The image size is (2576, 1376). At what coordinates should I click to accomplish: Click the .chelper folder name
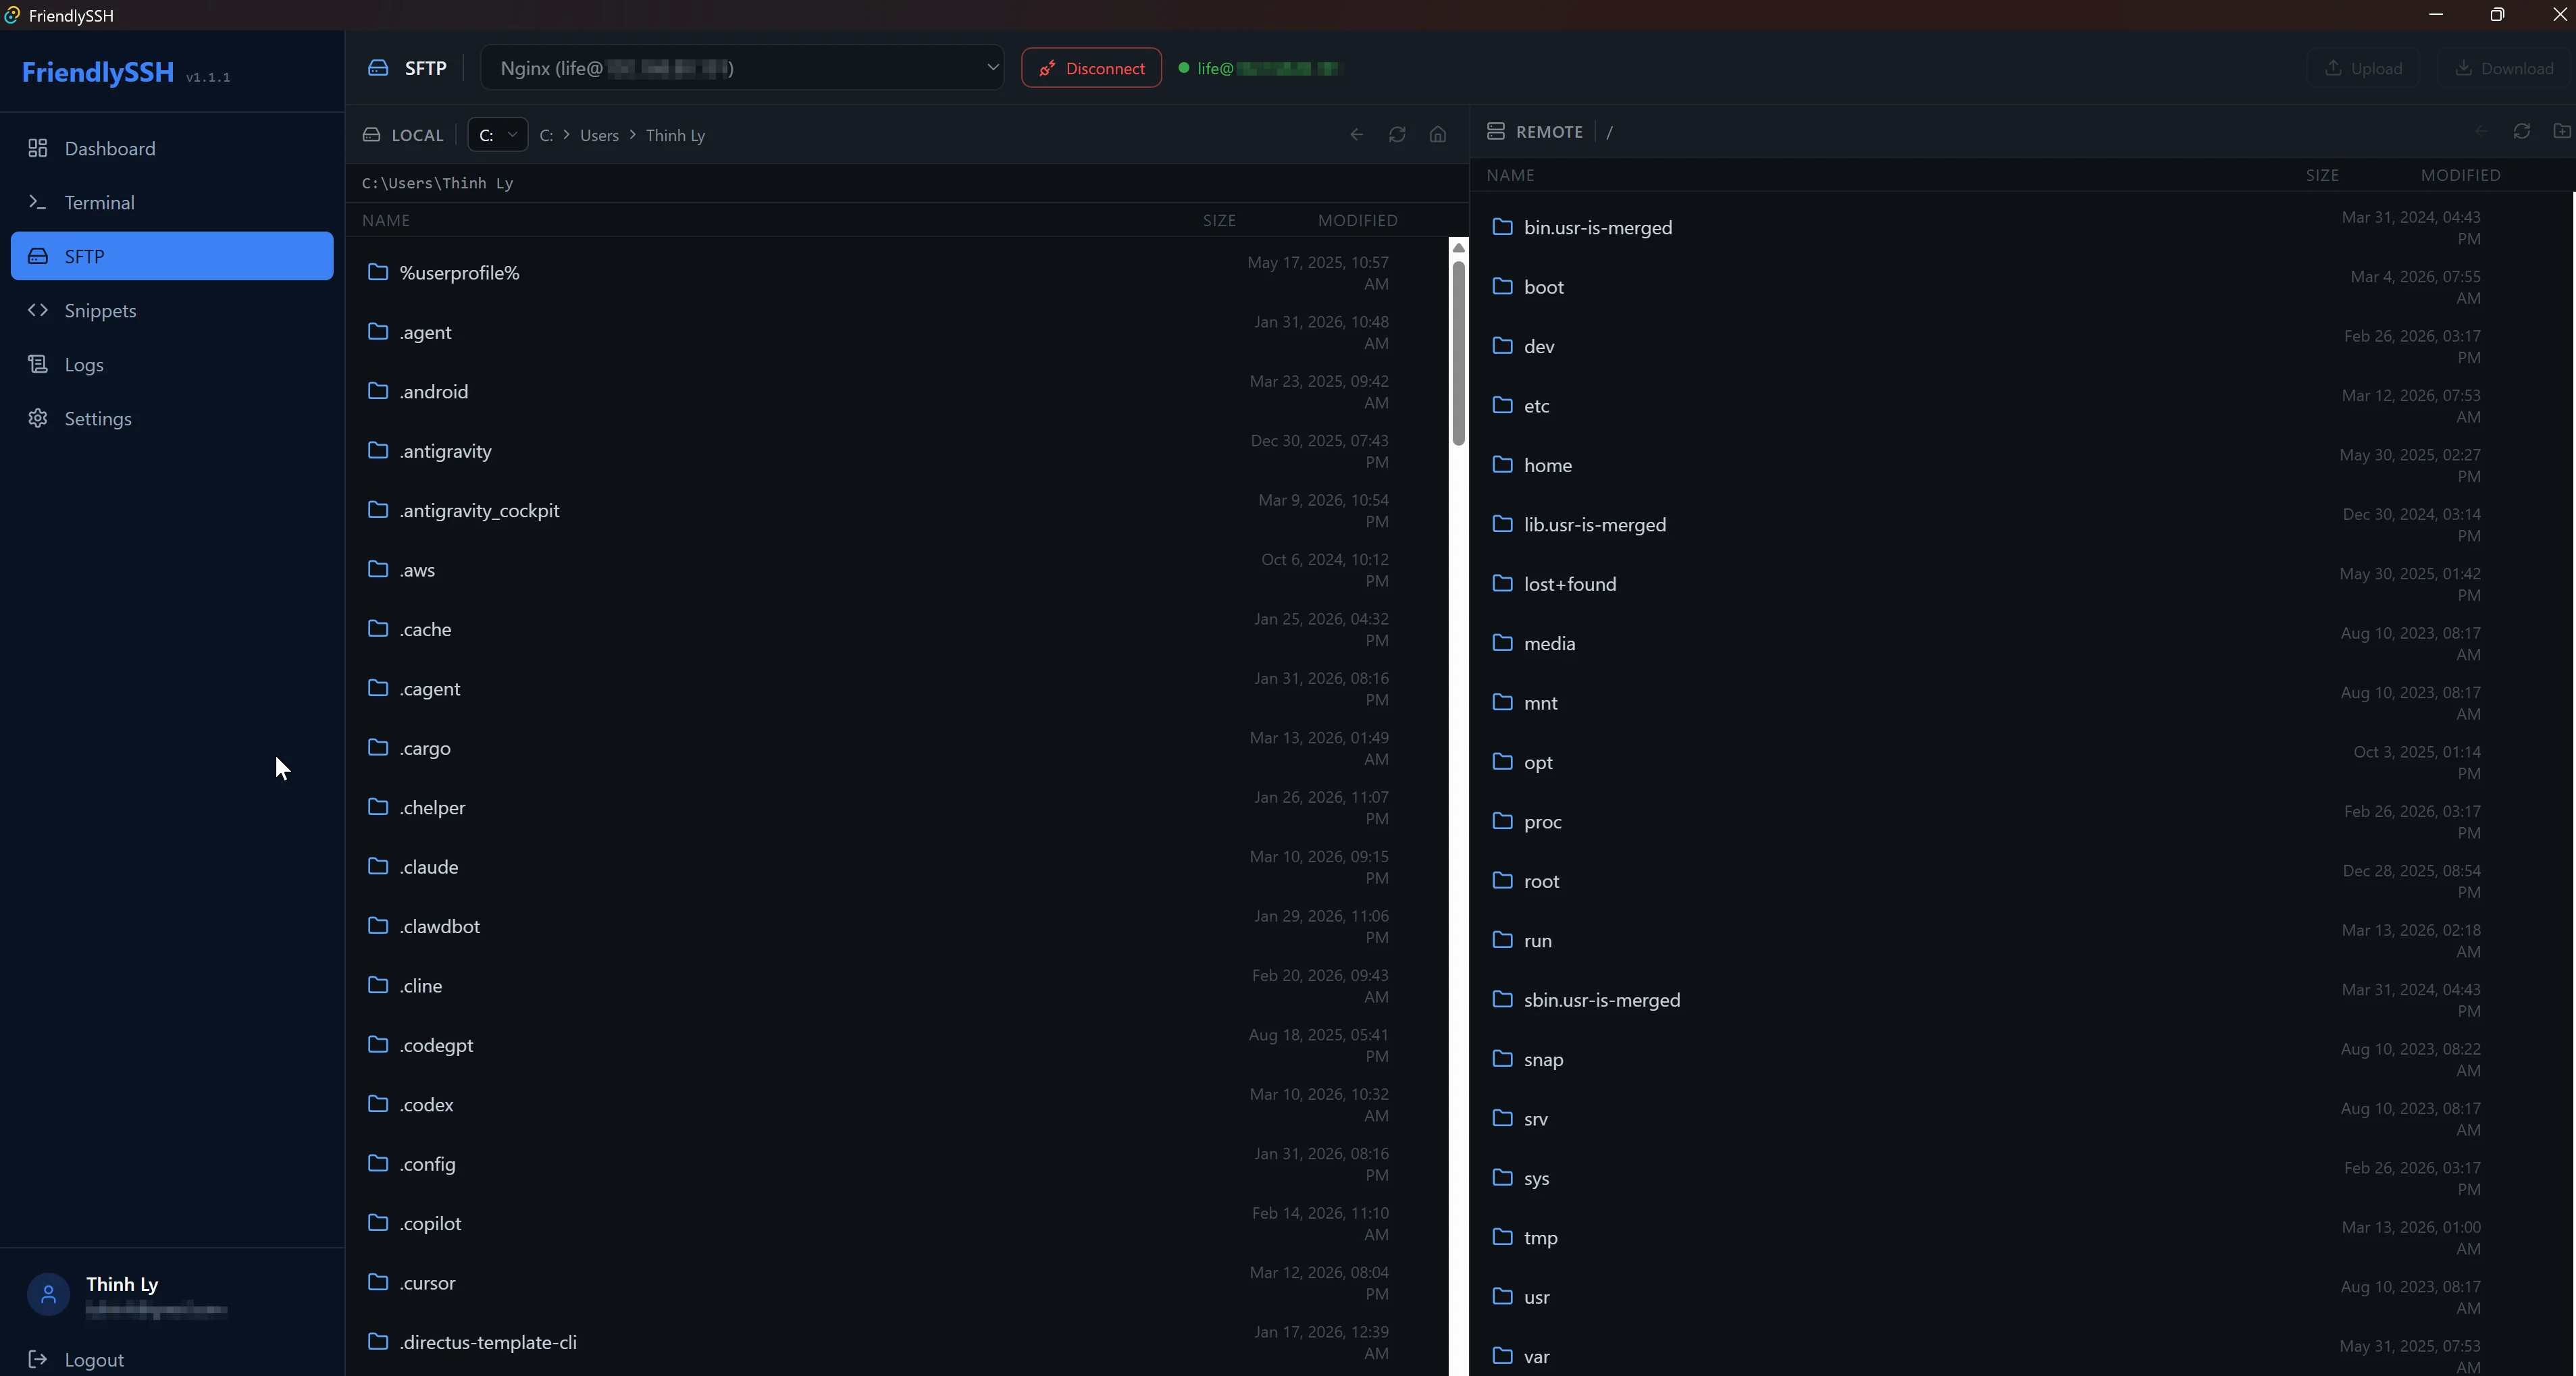click(x=432, y=808)
